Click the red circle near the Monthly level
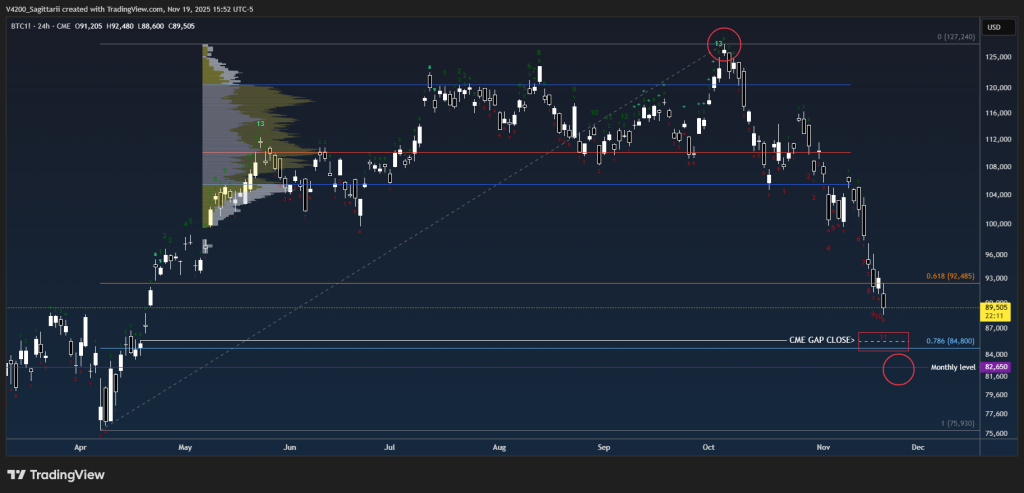This screenshot has height=493, width=1024. [x=899, y=369]
